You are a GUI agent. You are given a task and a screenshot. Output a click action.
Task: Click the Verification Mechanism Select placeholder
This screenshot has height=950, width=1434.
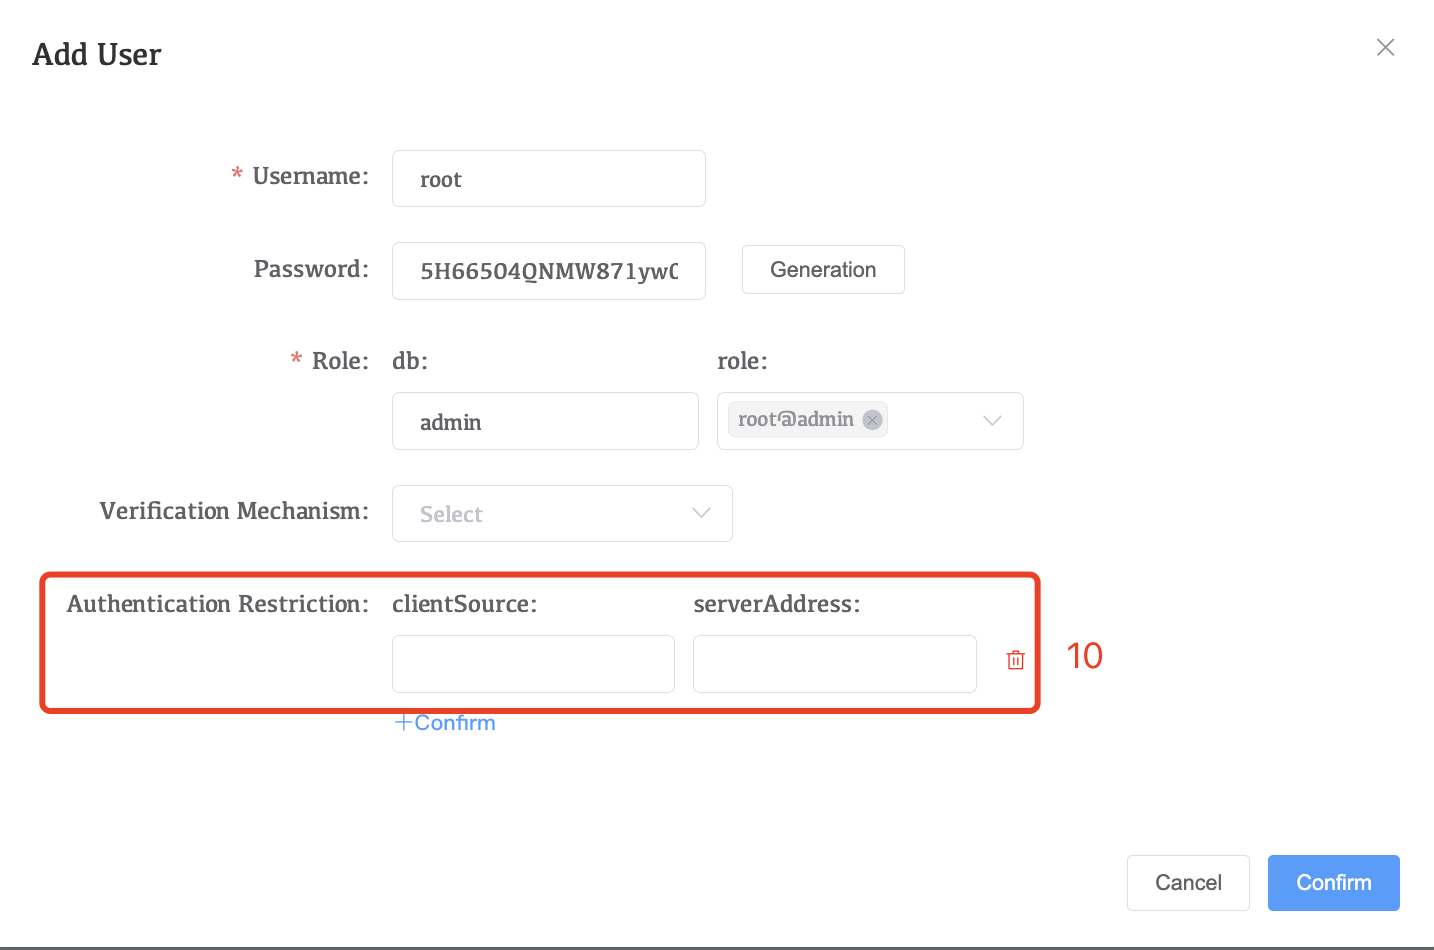pyautogui.click(x=452, y=514)
